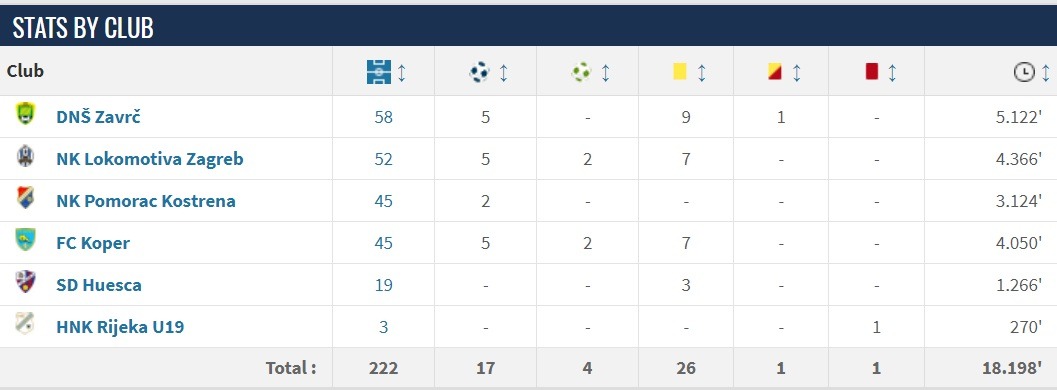Sort by goals using sort arrows
Image resolution: width=1057 pixels, height=390 pixels.
(503, 72)
